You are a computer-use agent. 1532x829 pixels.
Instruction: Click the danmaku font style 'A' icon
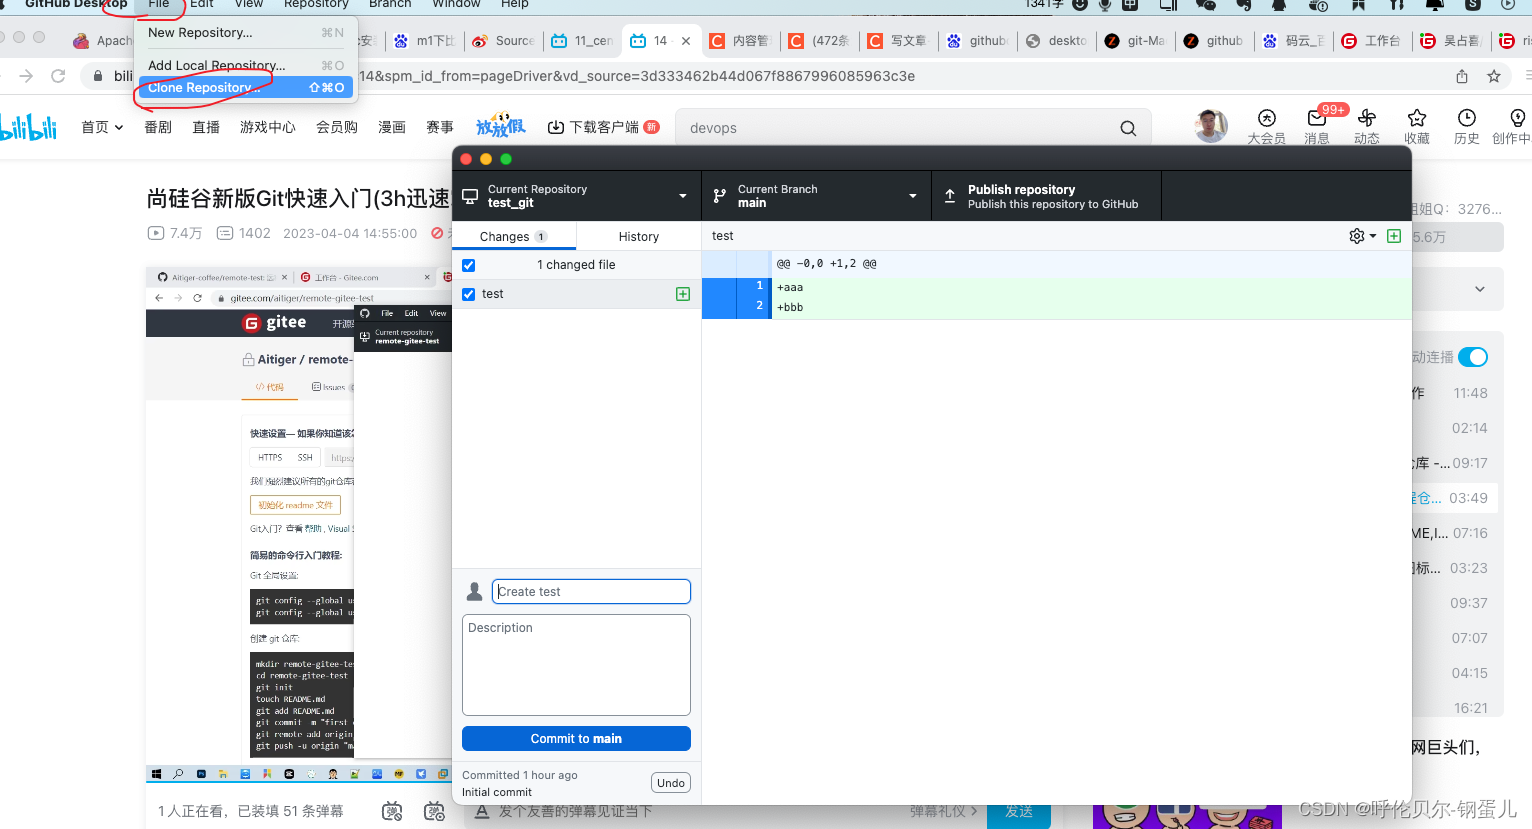click(x=481, y=811)
